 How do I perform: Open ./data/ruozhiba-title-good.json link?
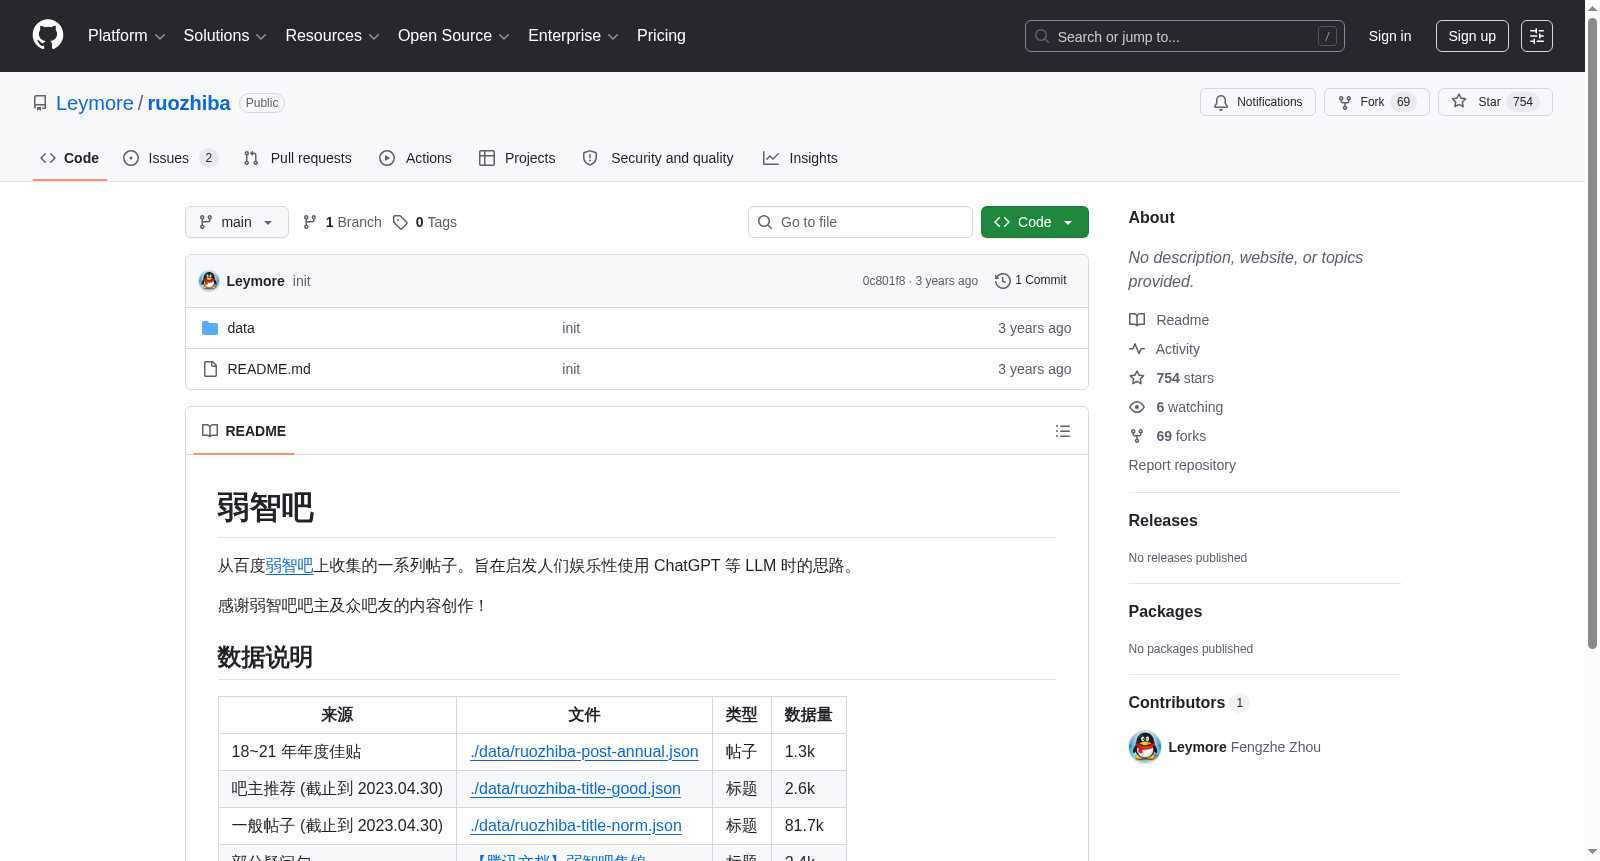pos(576,789)
